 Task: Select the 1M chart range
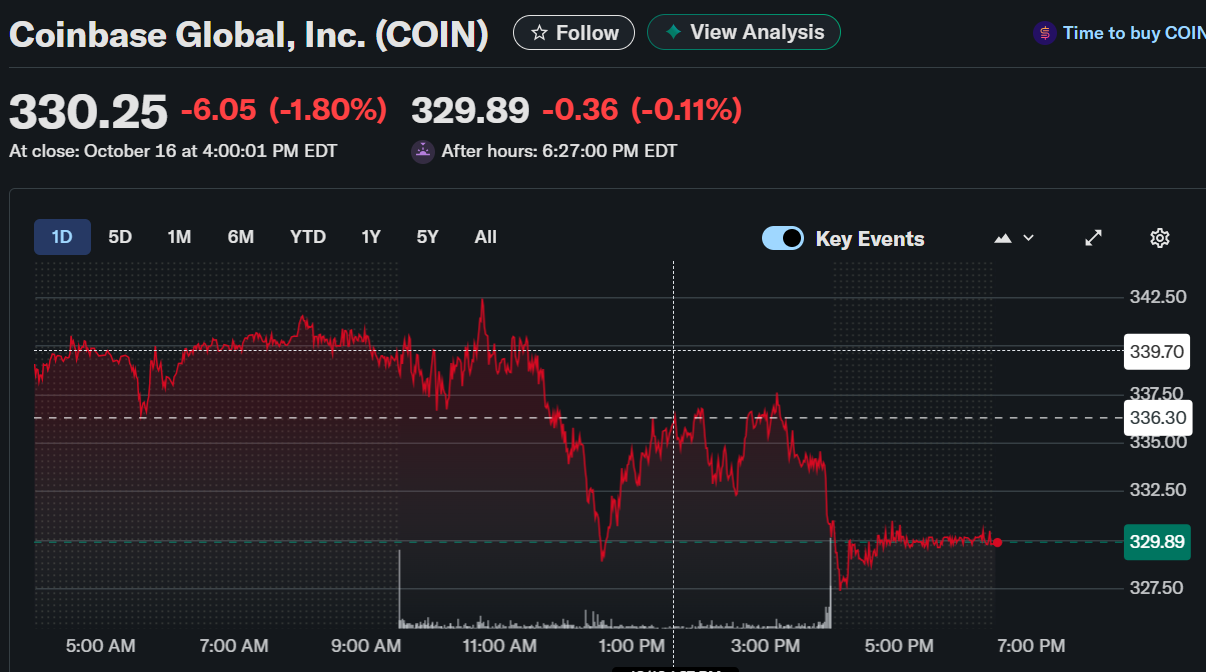pyautogui.click(x=179, y=237)
